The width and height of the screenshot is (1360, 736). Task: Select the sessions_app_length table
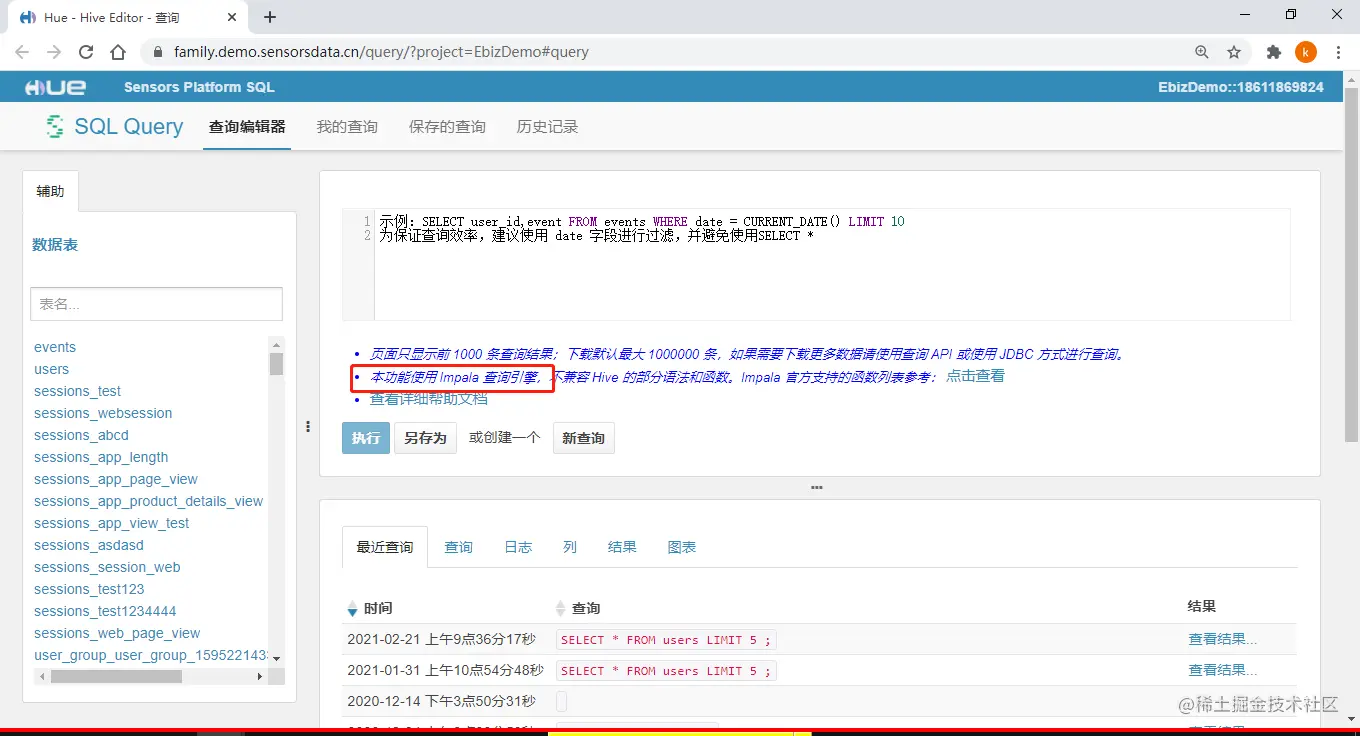tap(101, 457)
